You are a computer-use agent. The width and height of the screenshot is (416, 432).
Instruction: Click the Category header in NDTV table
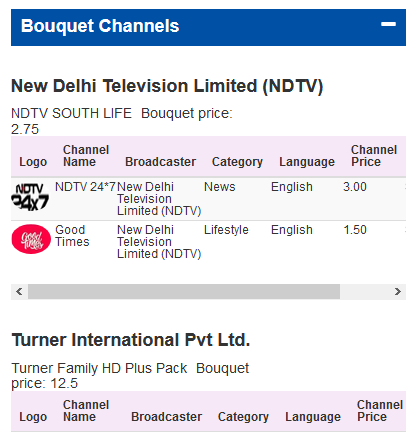(237, 162)
